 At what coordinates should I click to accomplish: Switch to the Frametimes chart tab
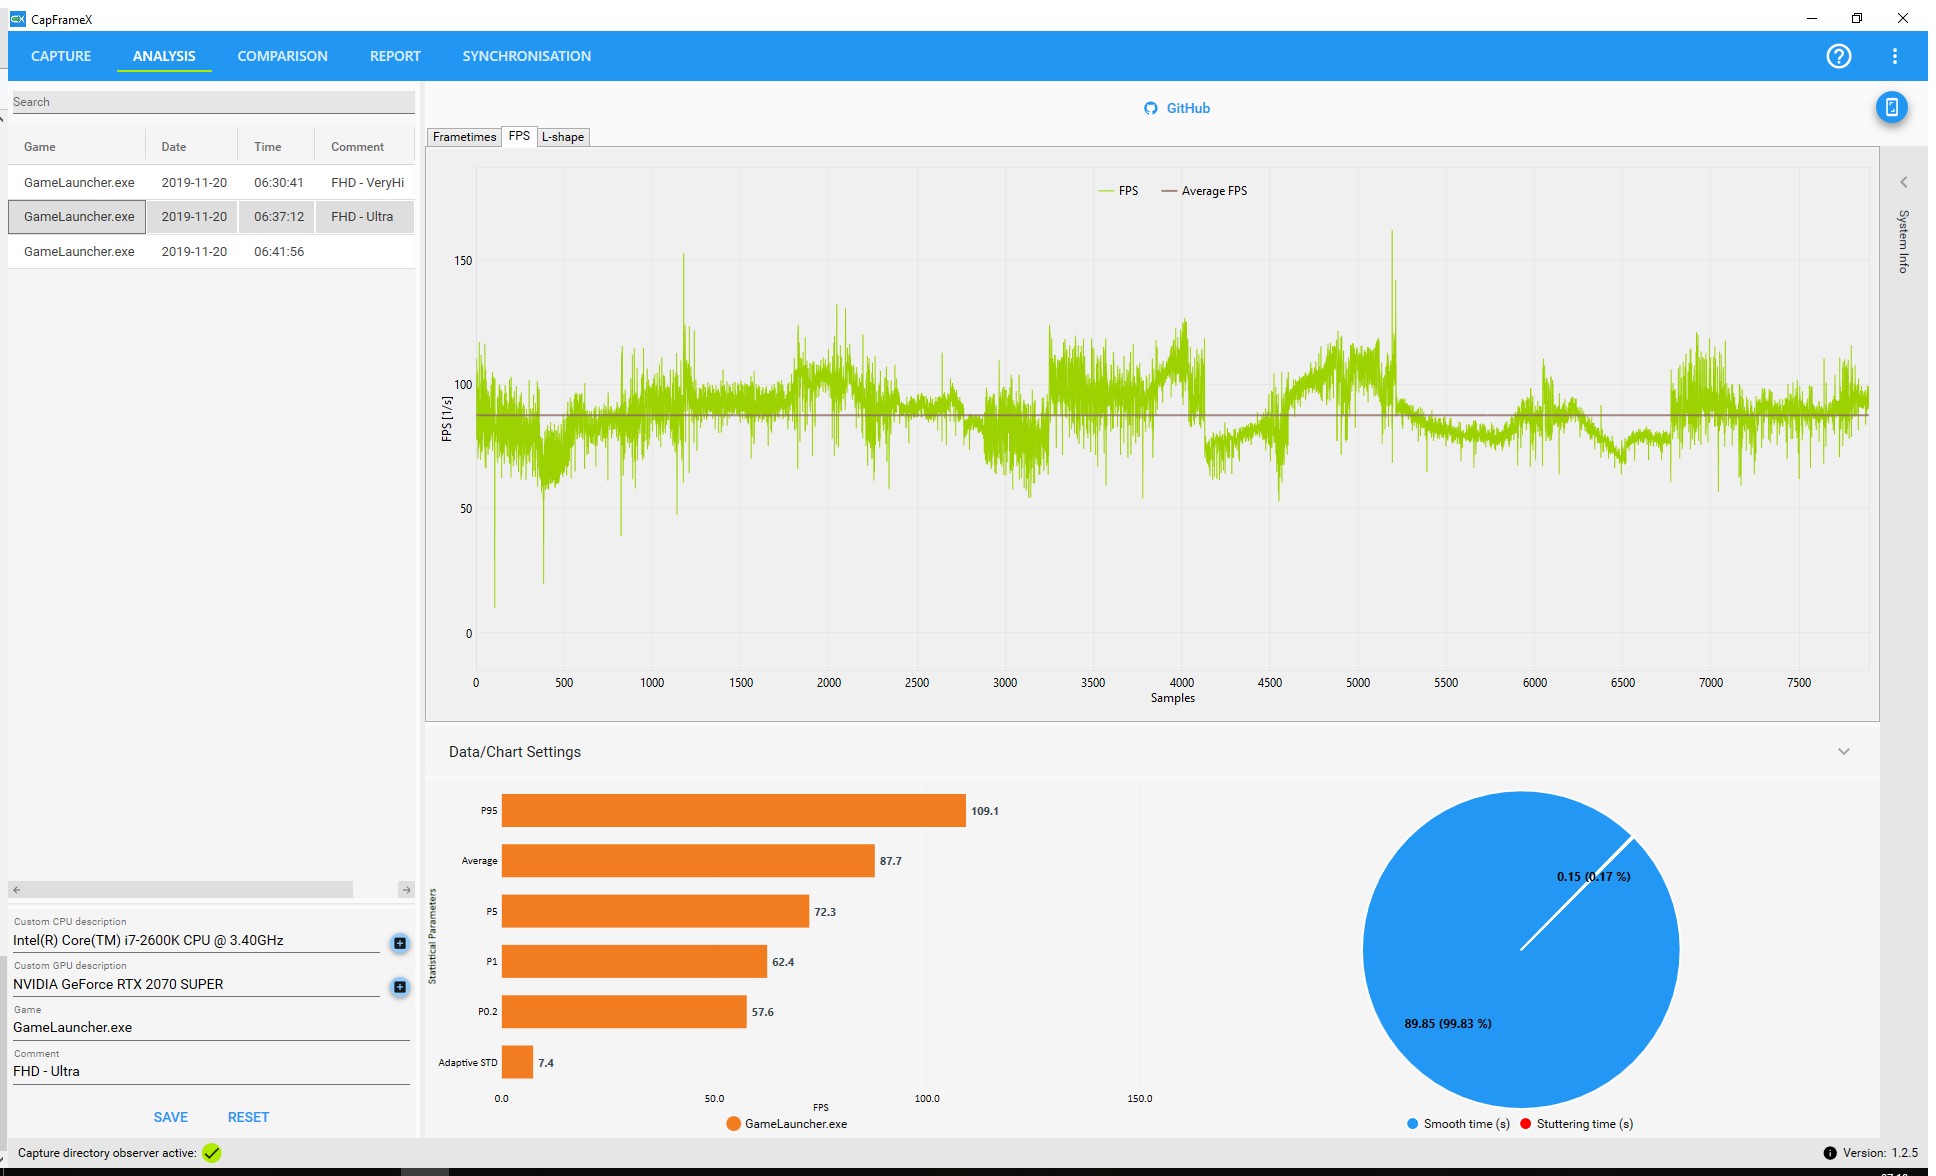coord(464,137)
